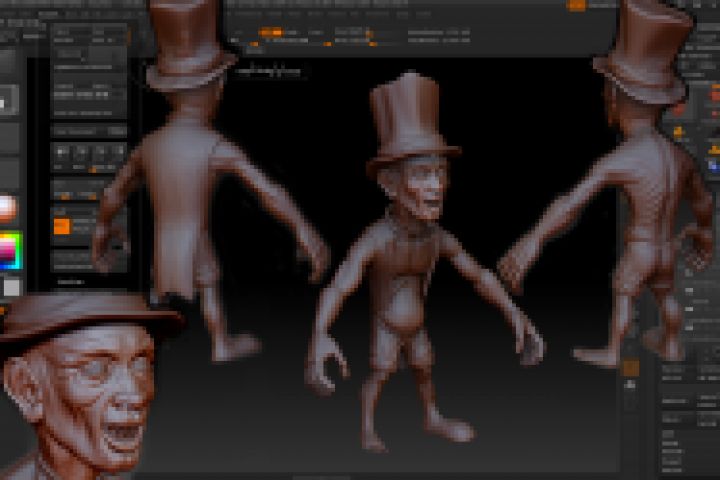
Task: Pick a hue in the rainbow color picker
Action: coord(11,251)
